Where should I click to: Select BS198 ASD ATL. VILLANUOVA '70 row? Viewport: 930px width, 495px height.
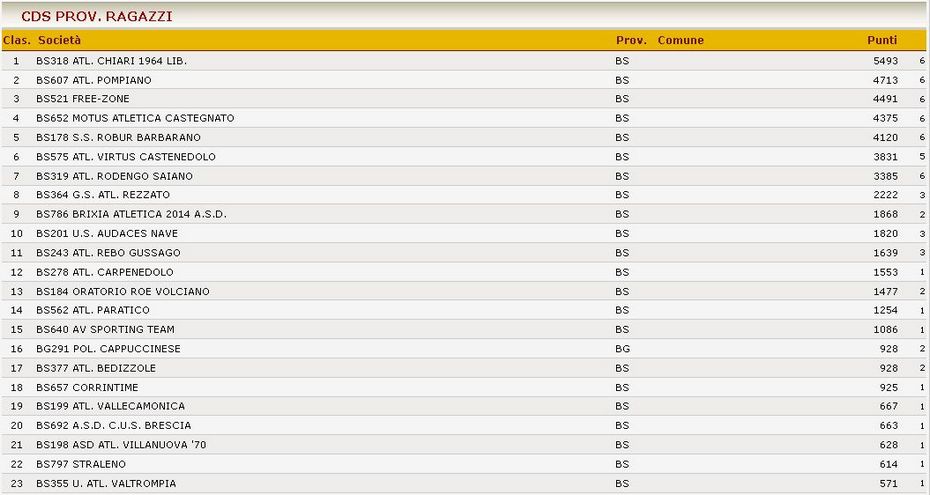(x=465, y=445)
